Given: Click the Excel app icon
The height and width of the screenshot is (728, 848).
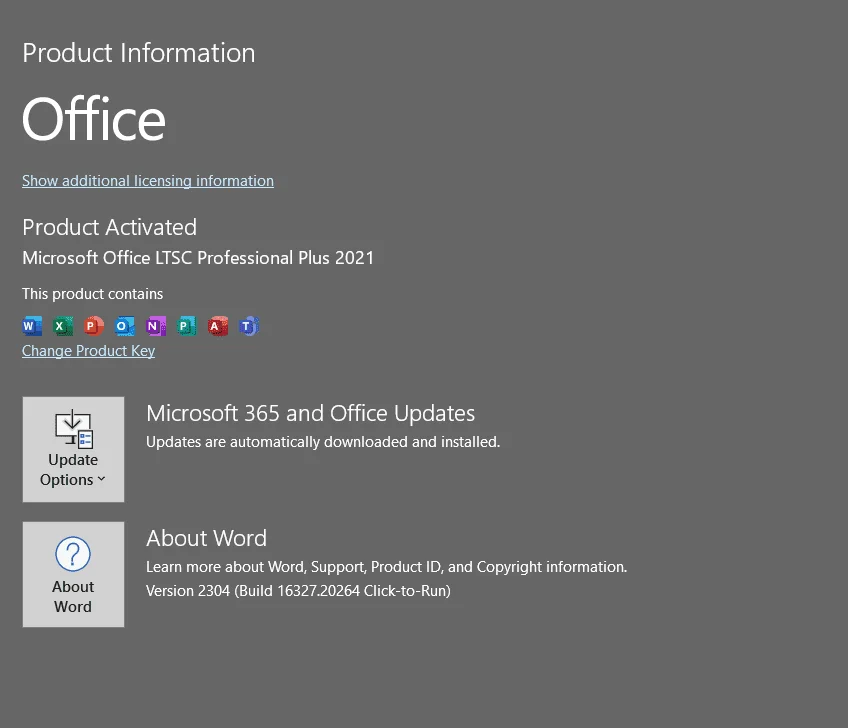Looking at the screenshot, I should coord(63,326).
